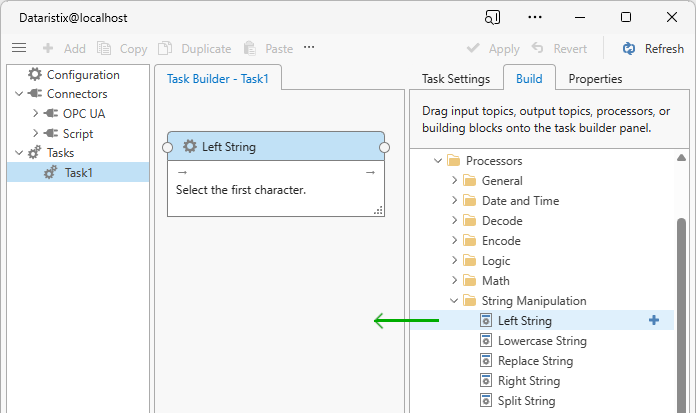Click the gear icon in Left String block
The image size is (696, 413).
[x=190, y=146]
